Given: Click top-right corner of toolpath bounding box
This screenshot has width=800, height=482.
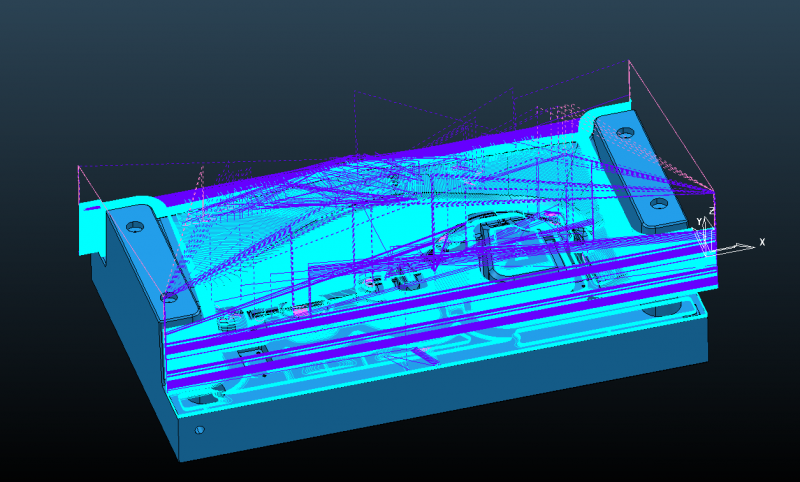Looking at the screenshot, I should pos(629,60).
